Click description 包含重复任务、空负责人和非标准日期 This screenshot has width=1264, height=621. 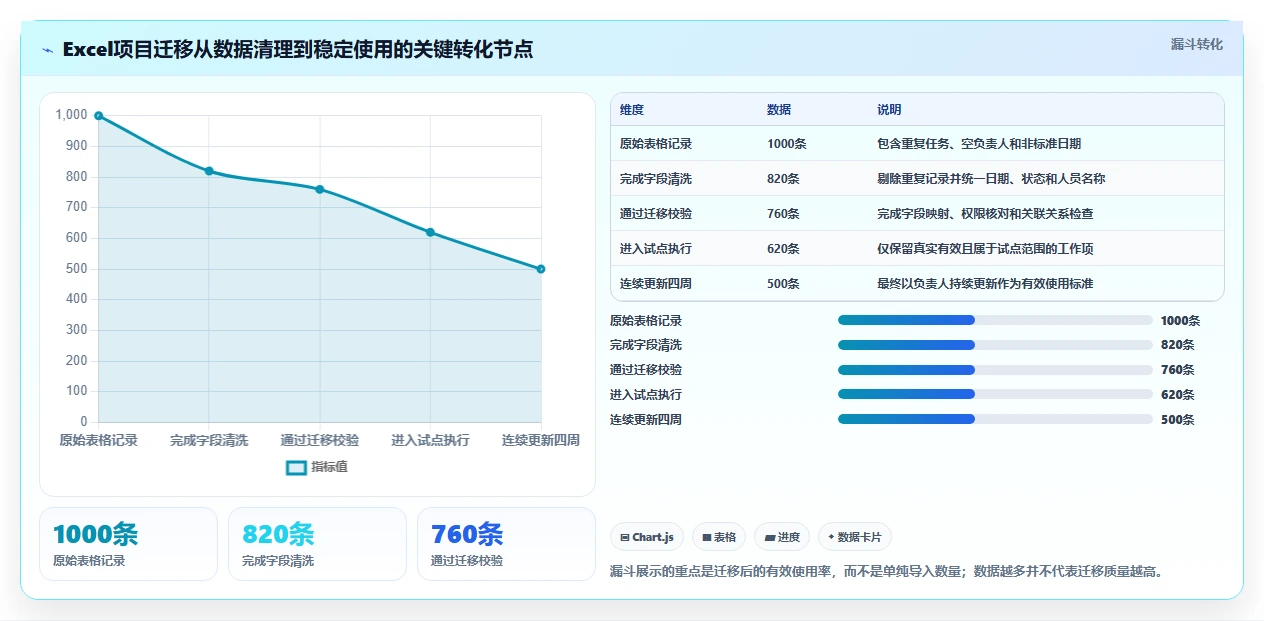point(979,144)
